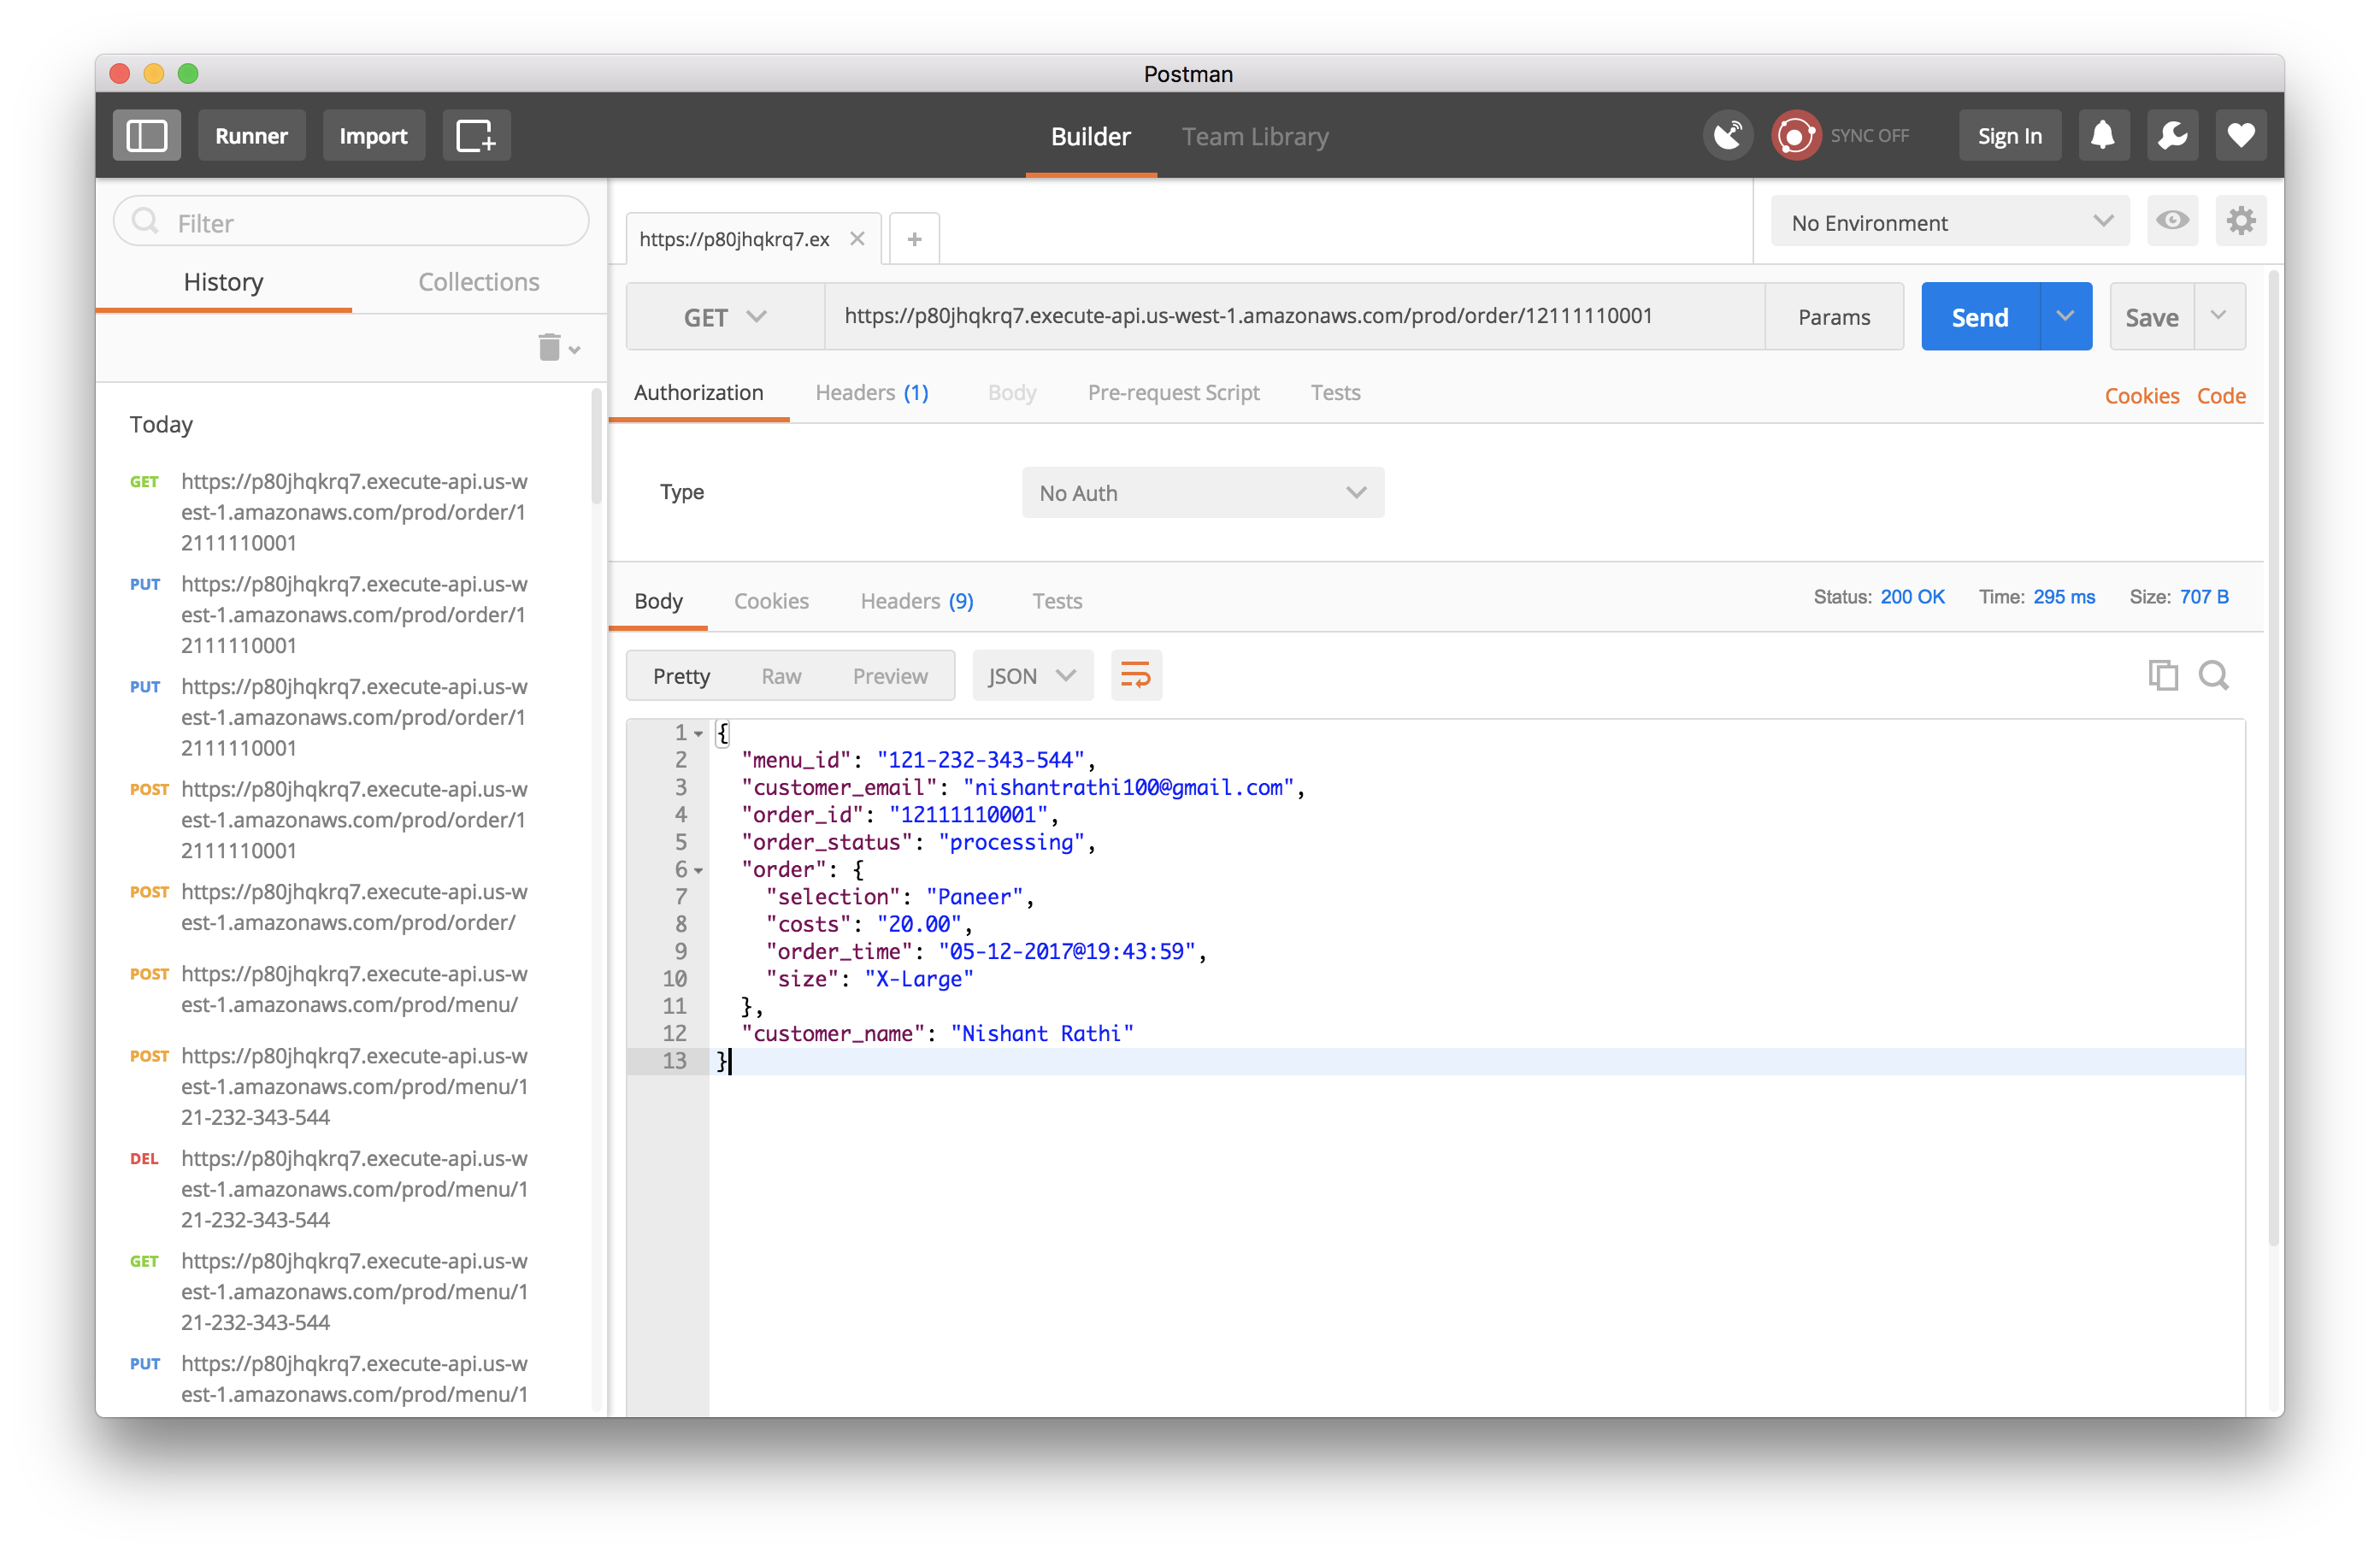
Task: Click the orange Code link
Action: (2220, 396)
